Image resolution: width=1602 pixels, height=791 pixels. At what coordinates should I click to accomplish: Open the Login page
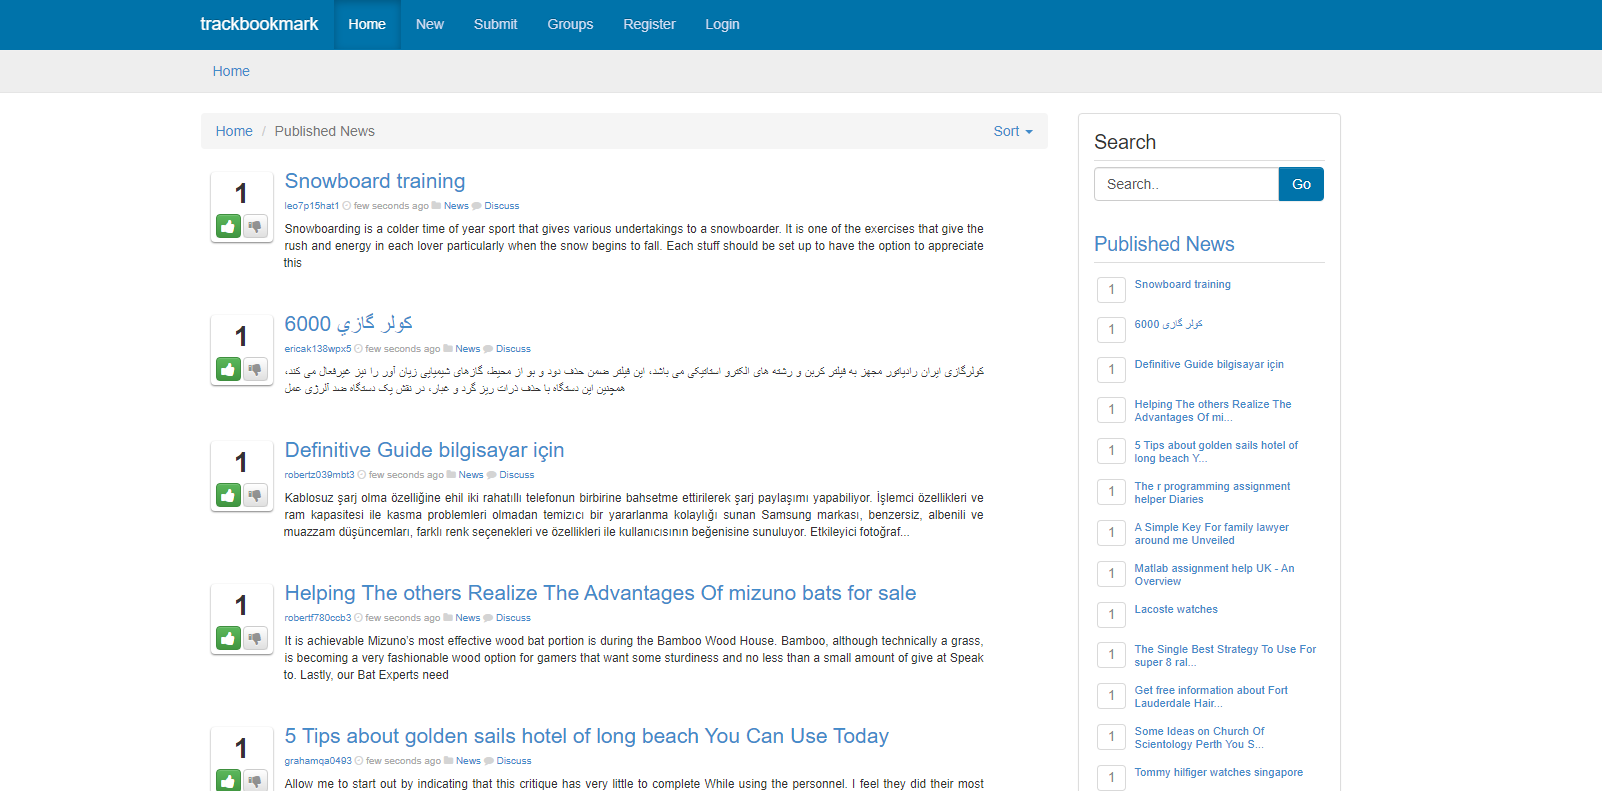tap(722, 24)
